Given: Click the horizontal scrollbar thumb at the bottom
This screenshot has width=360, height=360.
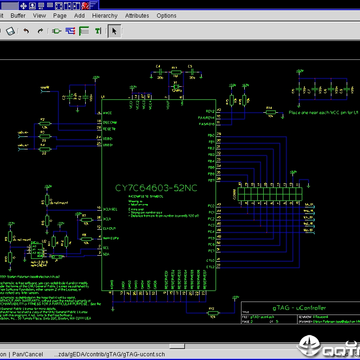Looking at the screenshot, I should tap(177, 346).
